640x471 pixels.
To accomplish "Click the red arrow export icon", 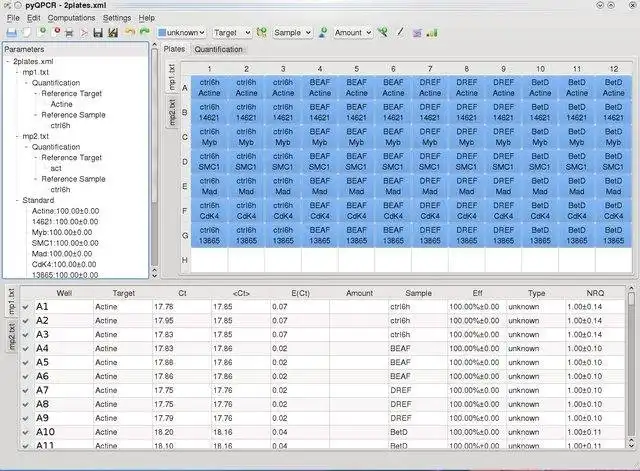I will 84,33.
